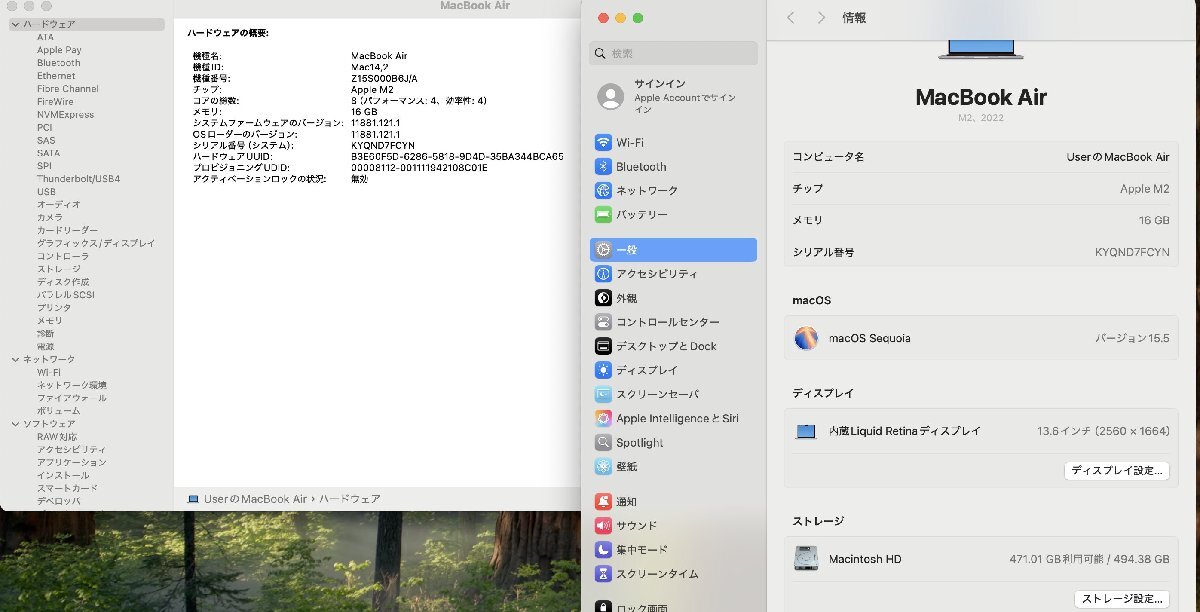Open Spotlight settings

tap(673, 442)
